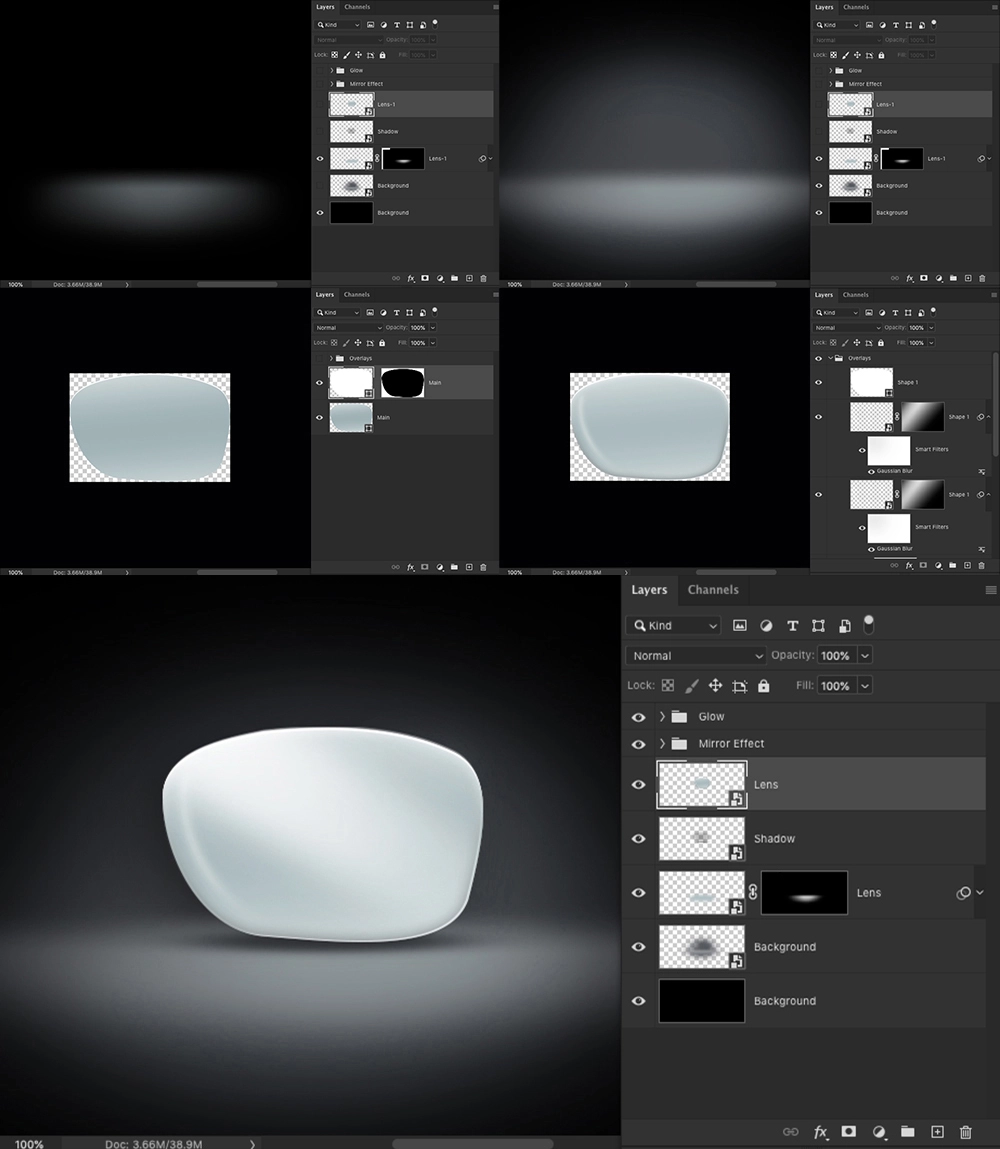
Task: Click new adjustment layer icon in largest panel
Action: tap(878, 1132)
